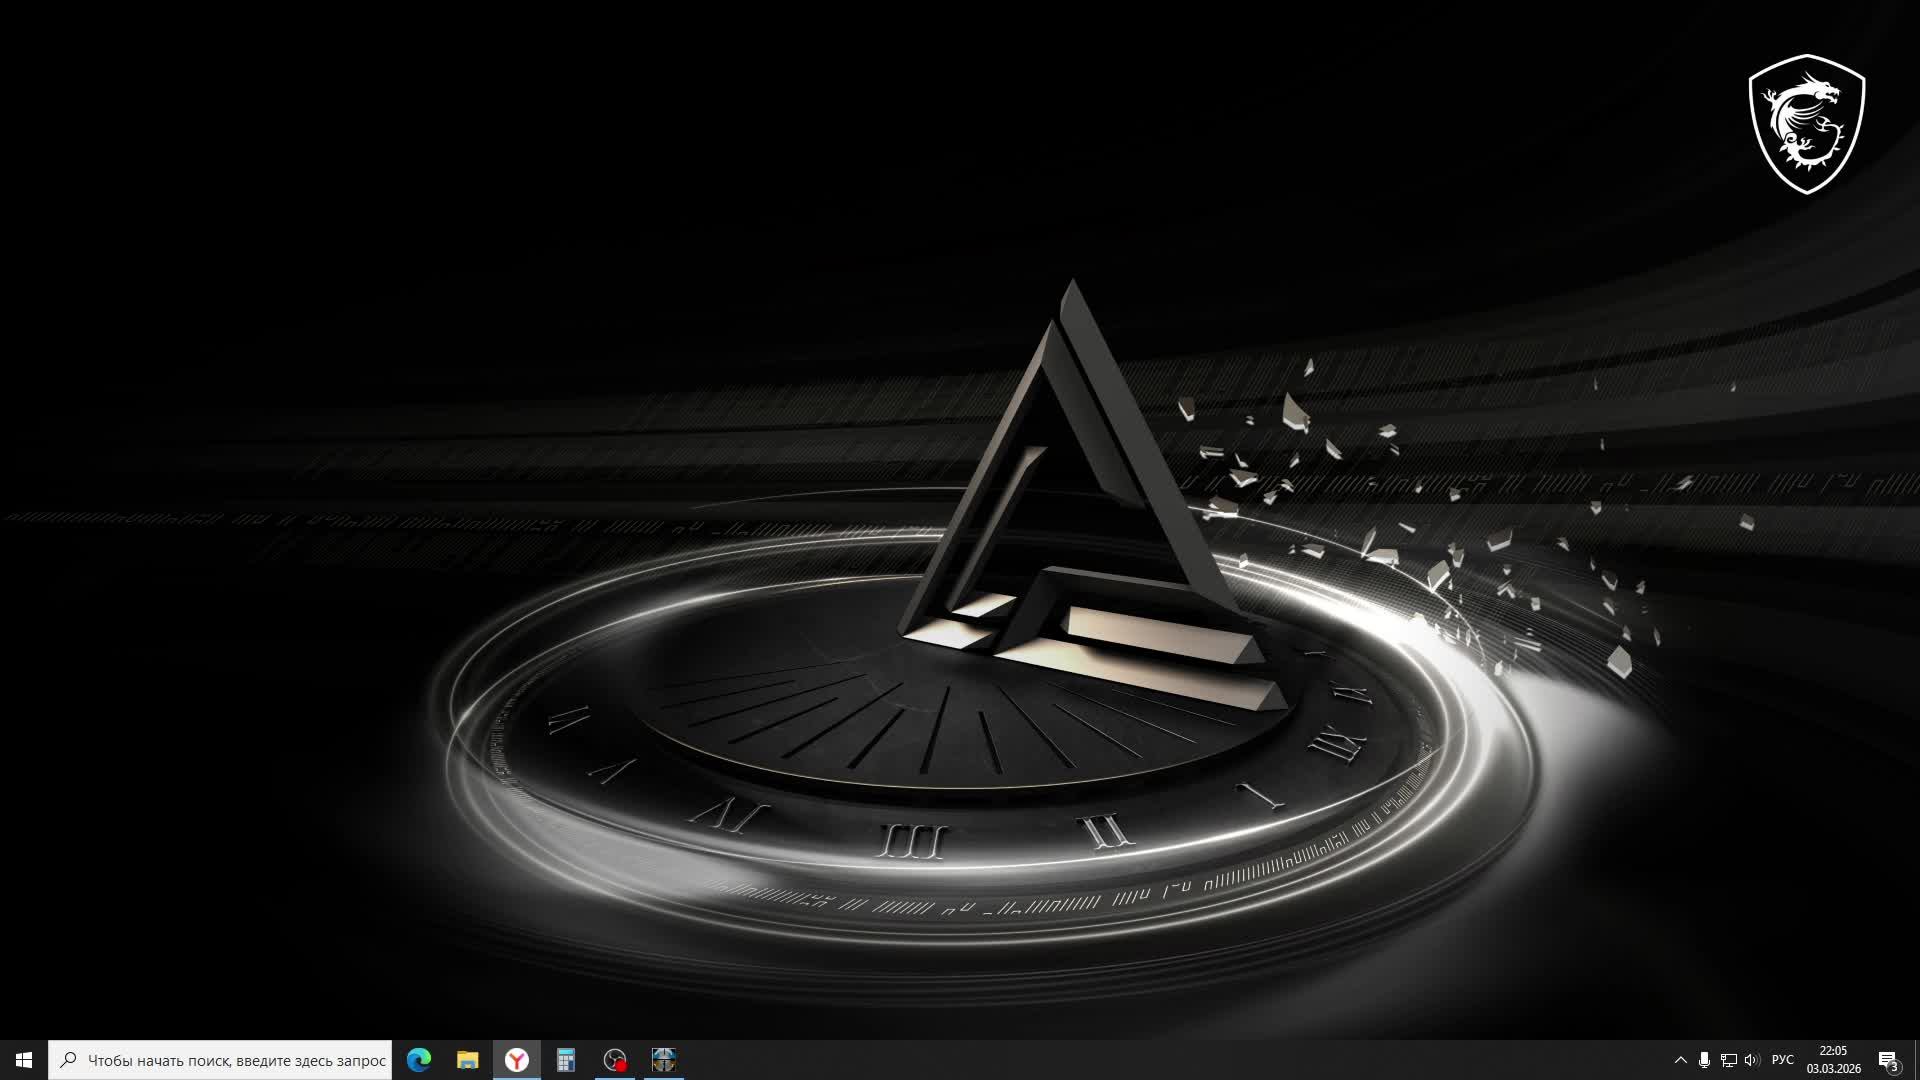Open network status icon in tray
1920x1080 pixels.
1728,1060
